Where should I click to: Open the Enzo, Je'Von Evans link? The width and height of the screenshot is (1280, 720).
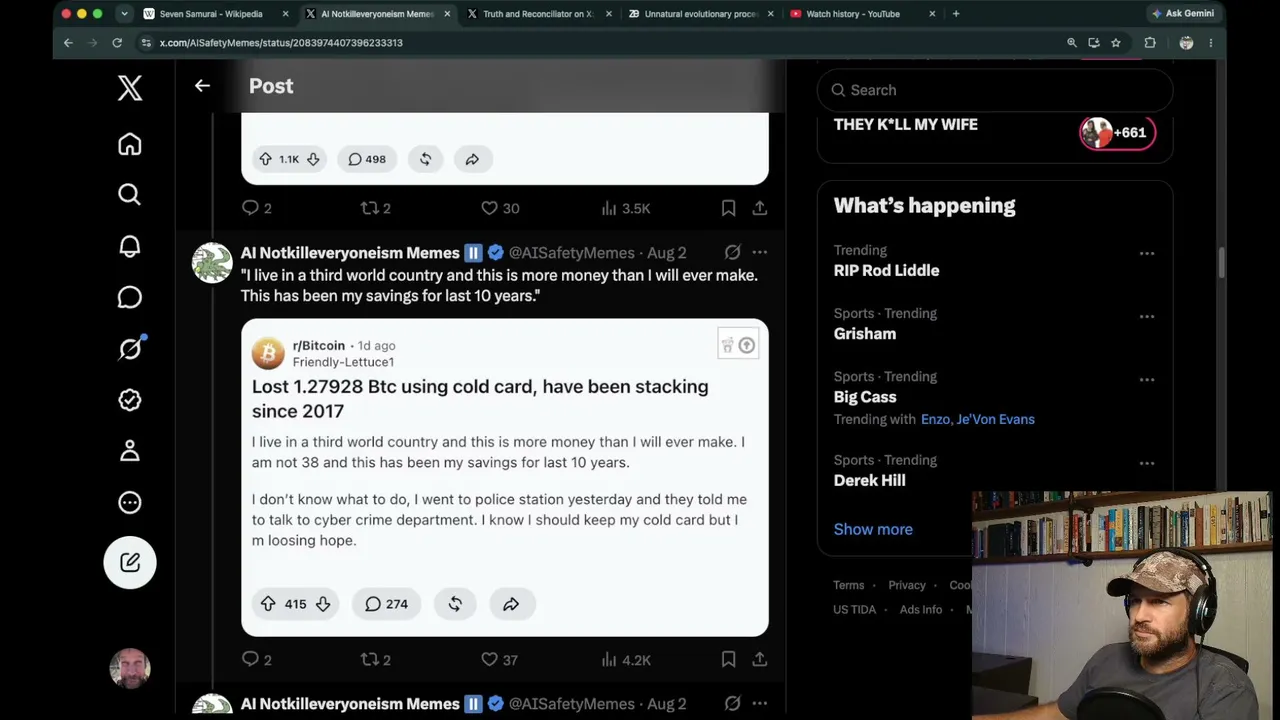[978, 419]
